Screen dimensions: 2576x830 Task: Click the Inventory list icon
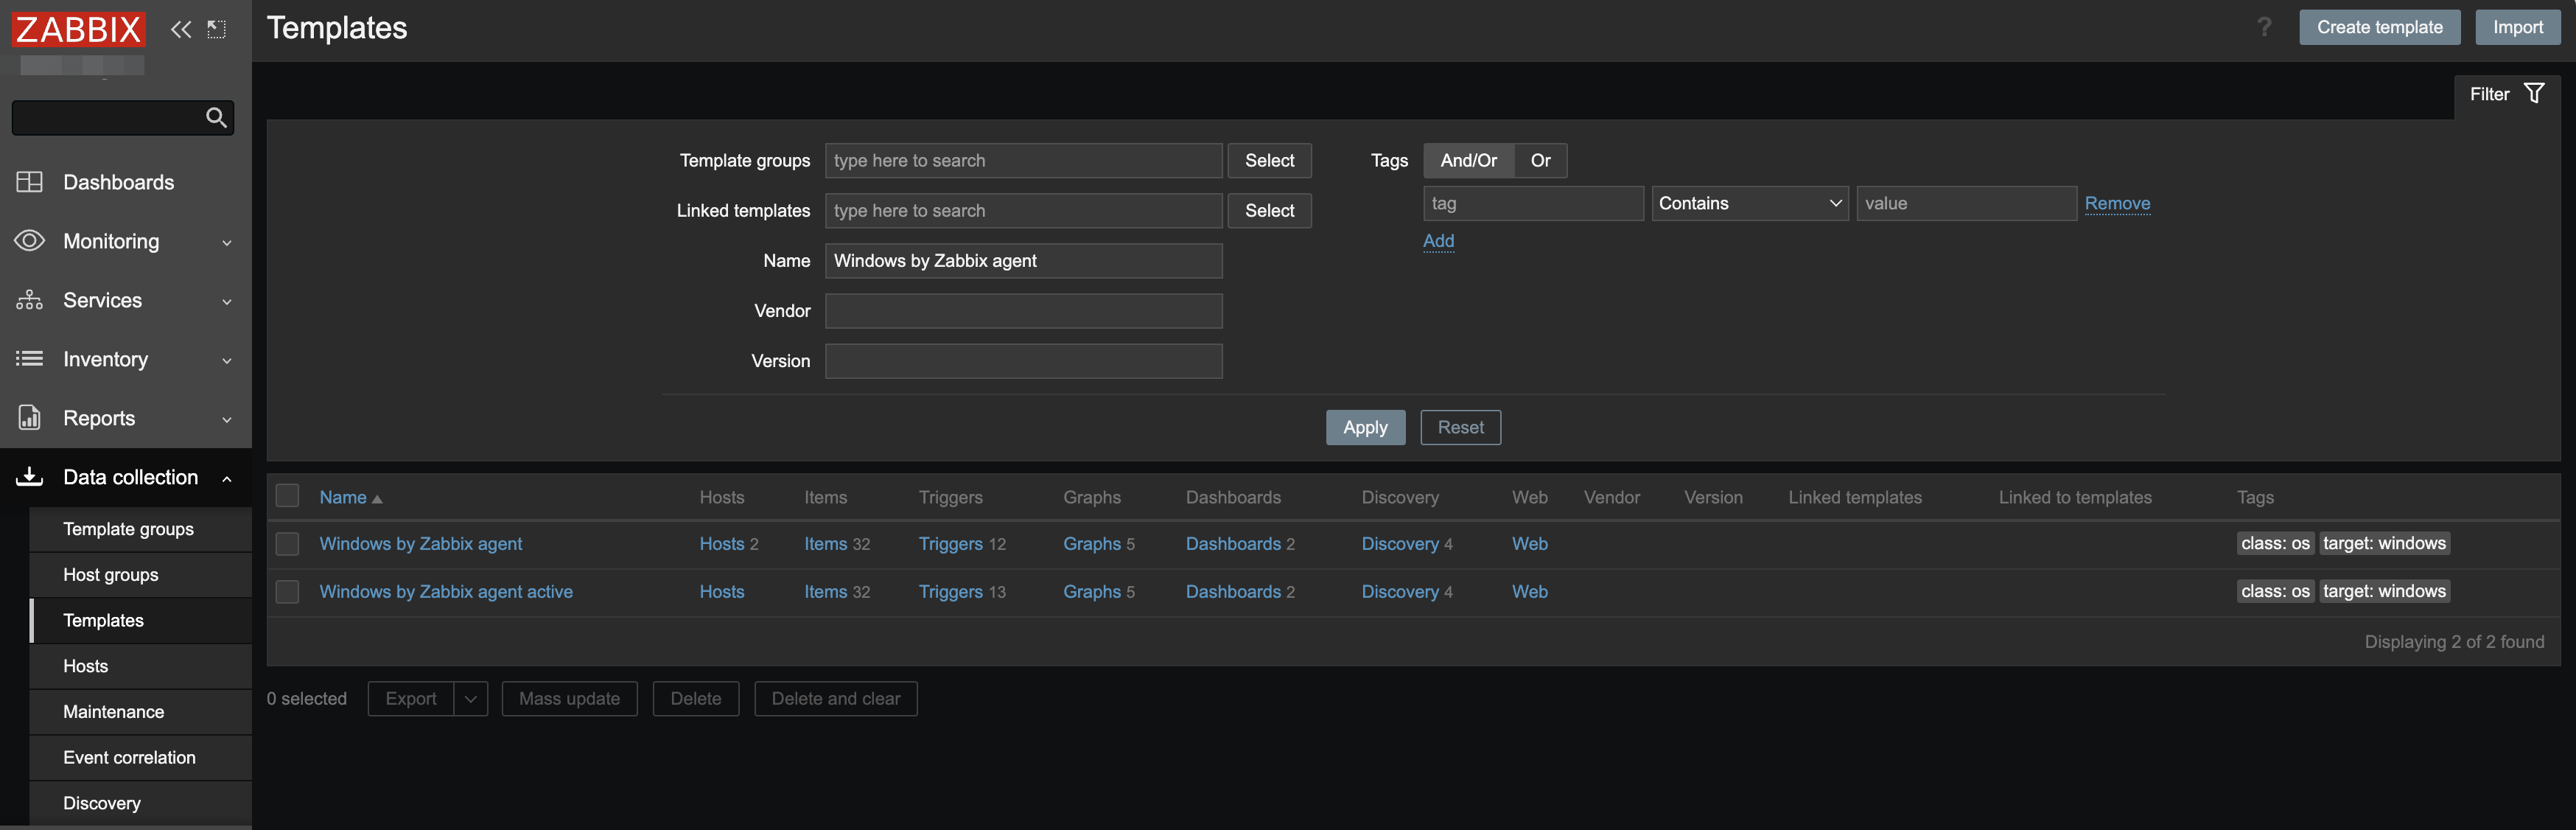pyautogui.click(x=29, y=359)
